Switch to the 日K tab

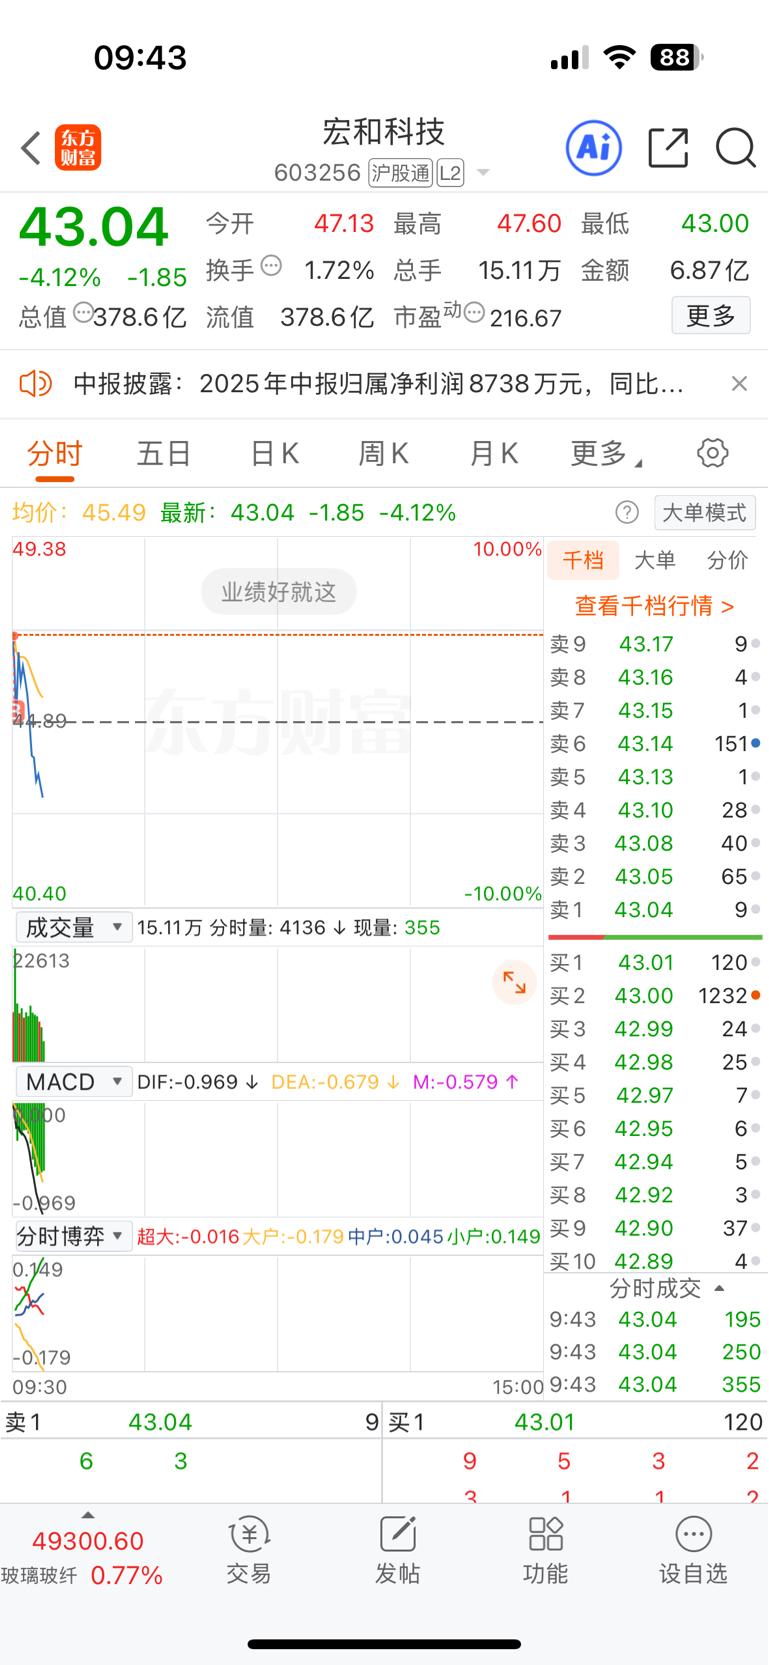click(274, 453)
